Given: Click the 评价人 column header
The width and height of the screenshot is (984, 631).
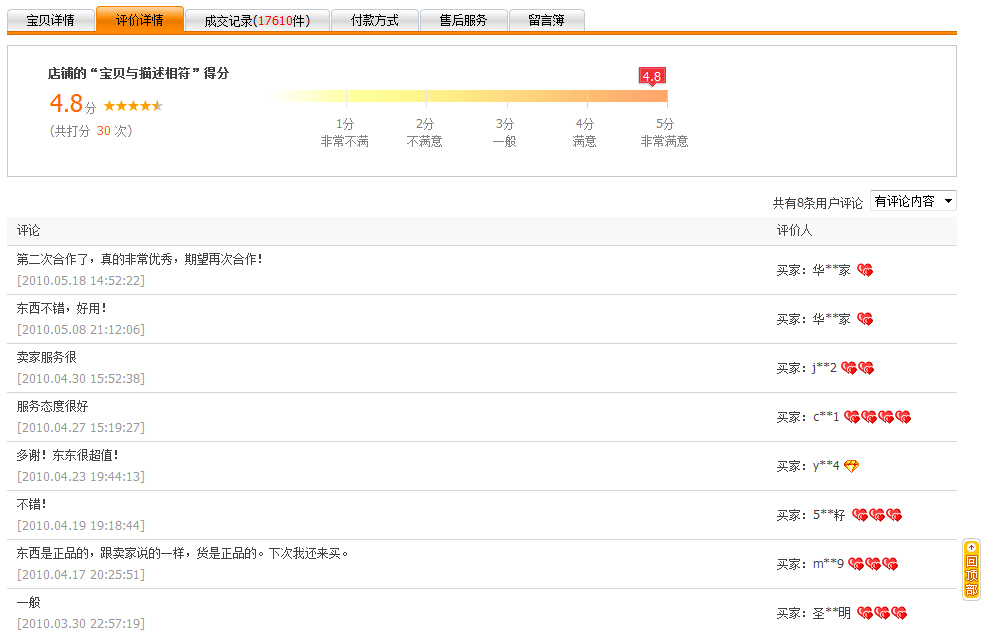Looking at the screenshot, I should click(x=794, y=230).
